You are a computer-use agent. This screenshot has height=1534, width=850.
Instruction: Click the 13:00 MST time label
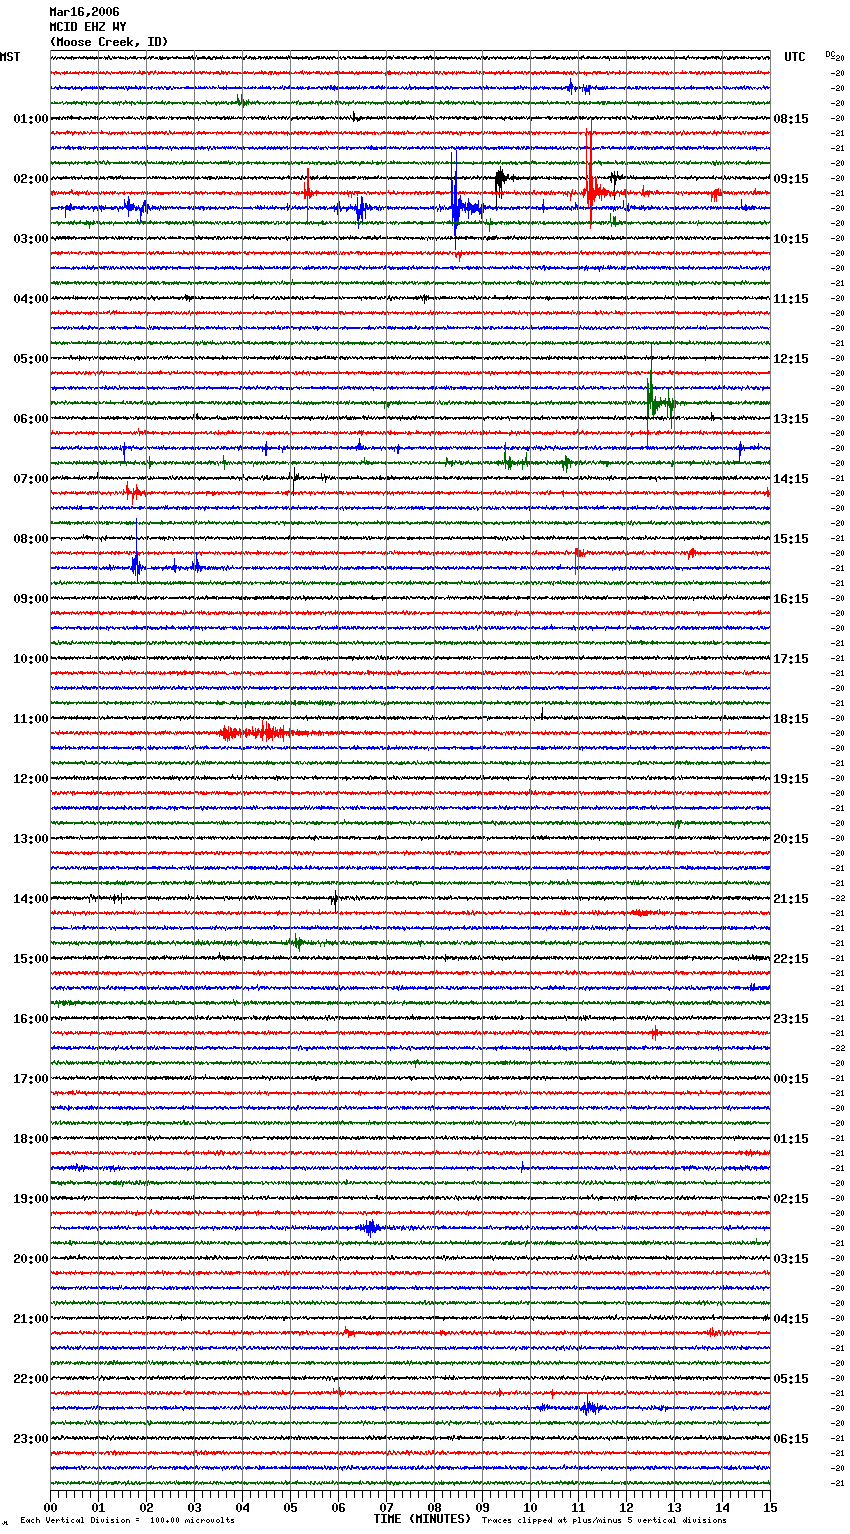coord(30,839)
